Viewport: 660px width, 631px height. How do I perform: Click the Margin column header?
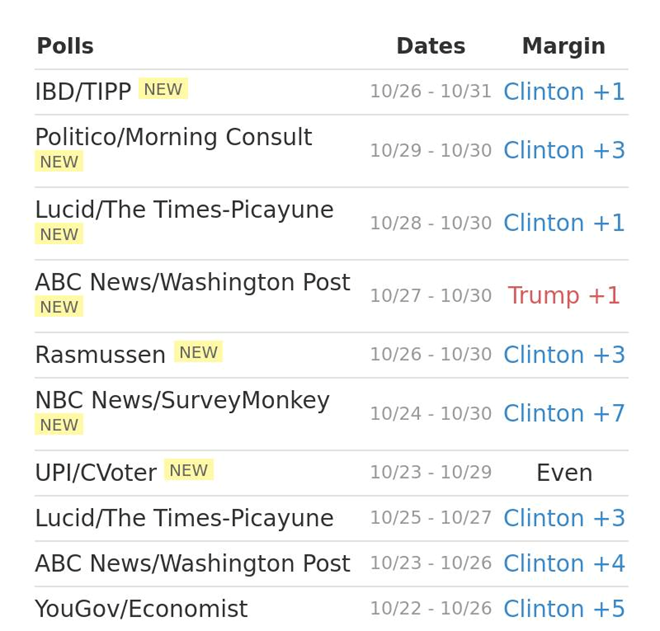[x=563, y=47]
